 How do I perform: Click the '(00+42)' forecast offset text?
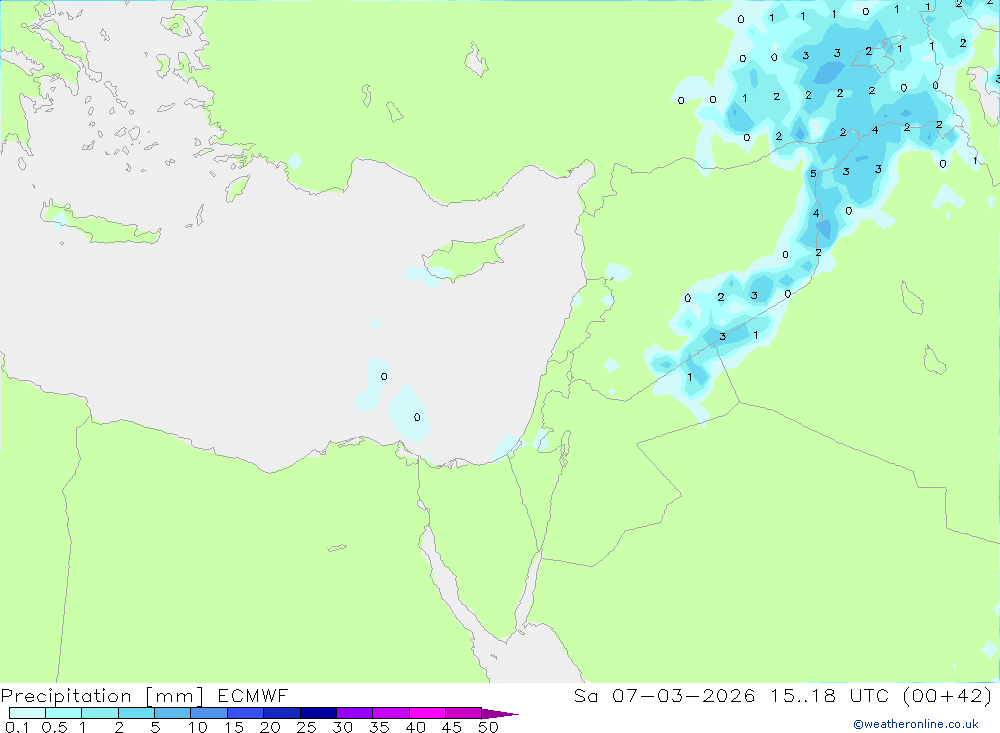point(948,695)
